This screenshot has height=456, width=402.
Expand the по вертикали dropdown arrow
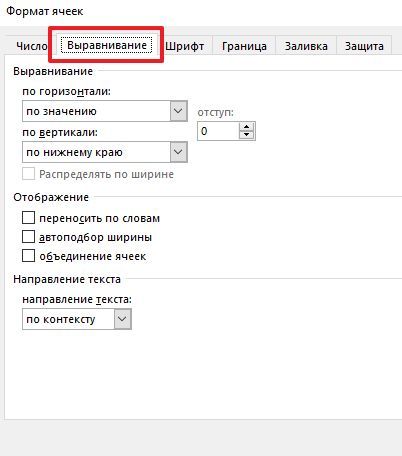(179, 152)
